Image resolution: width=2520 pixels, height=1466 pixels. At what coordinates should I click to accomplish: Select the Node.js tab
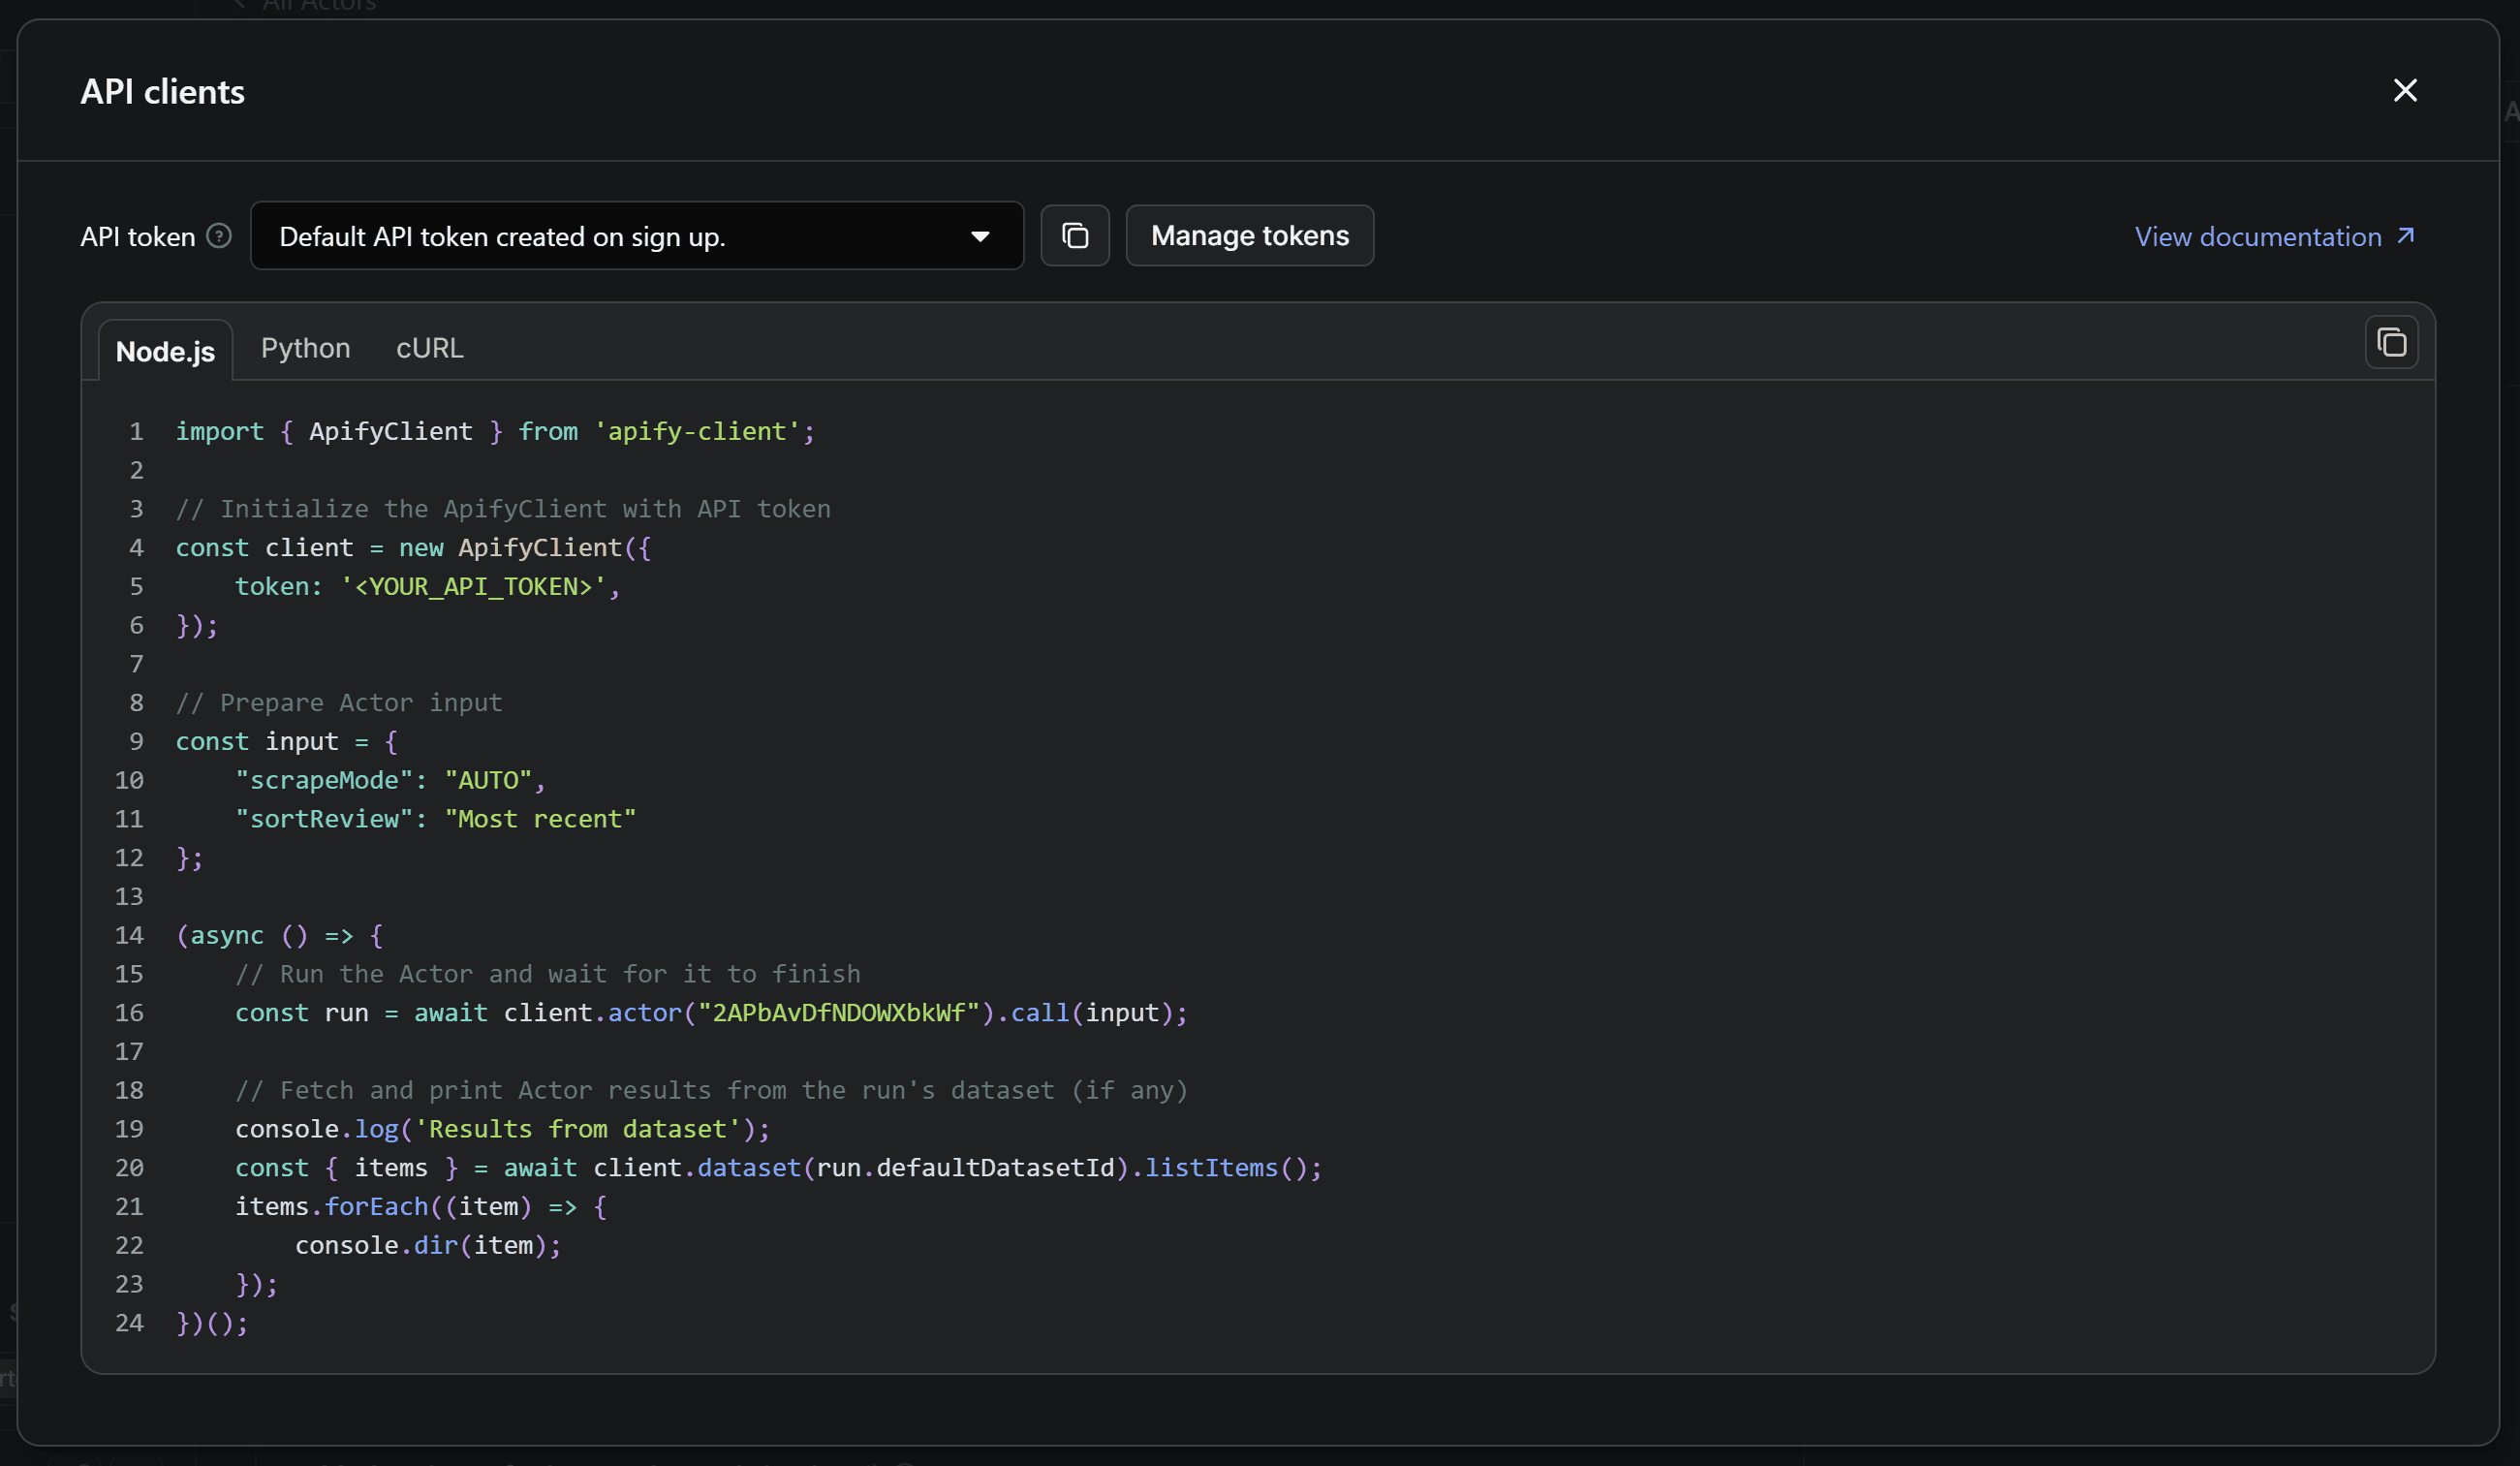166,350
